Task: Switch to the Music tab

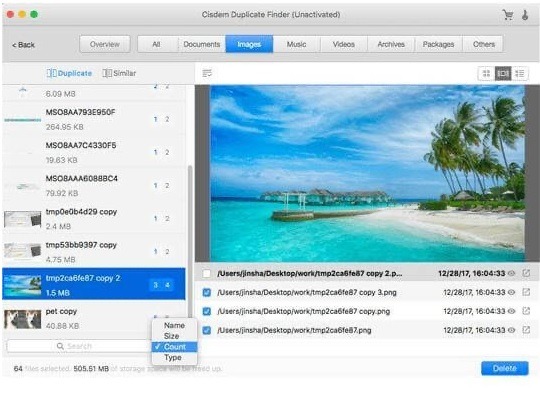Action: (x=297, y=44)
